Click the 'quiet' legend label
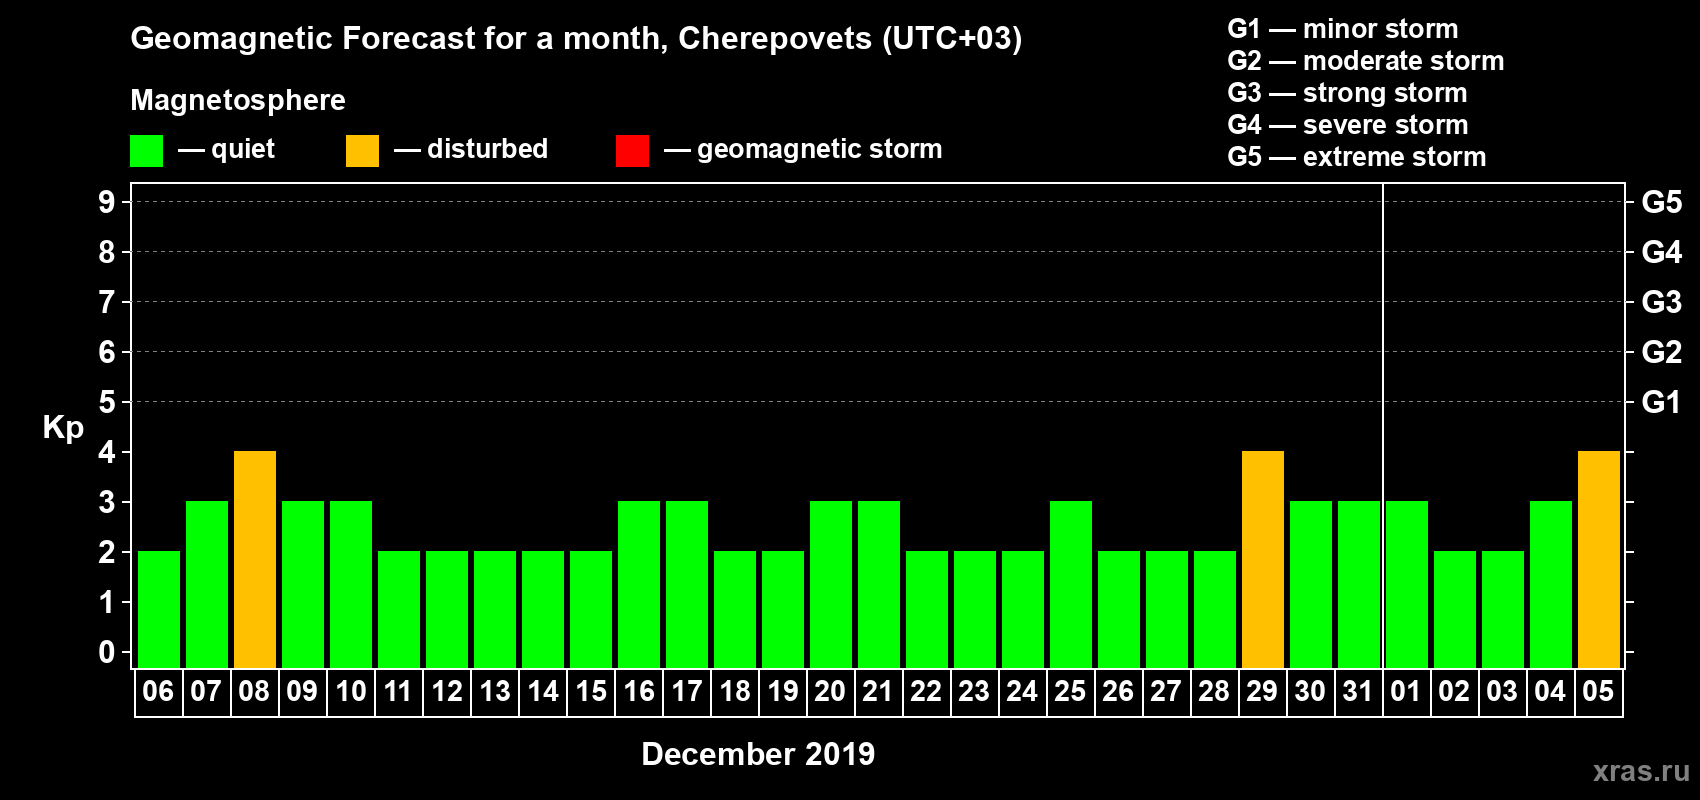Viewport: 1700px width, 800px height. 243,150
